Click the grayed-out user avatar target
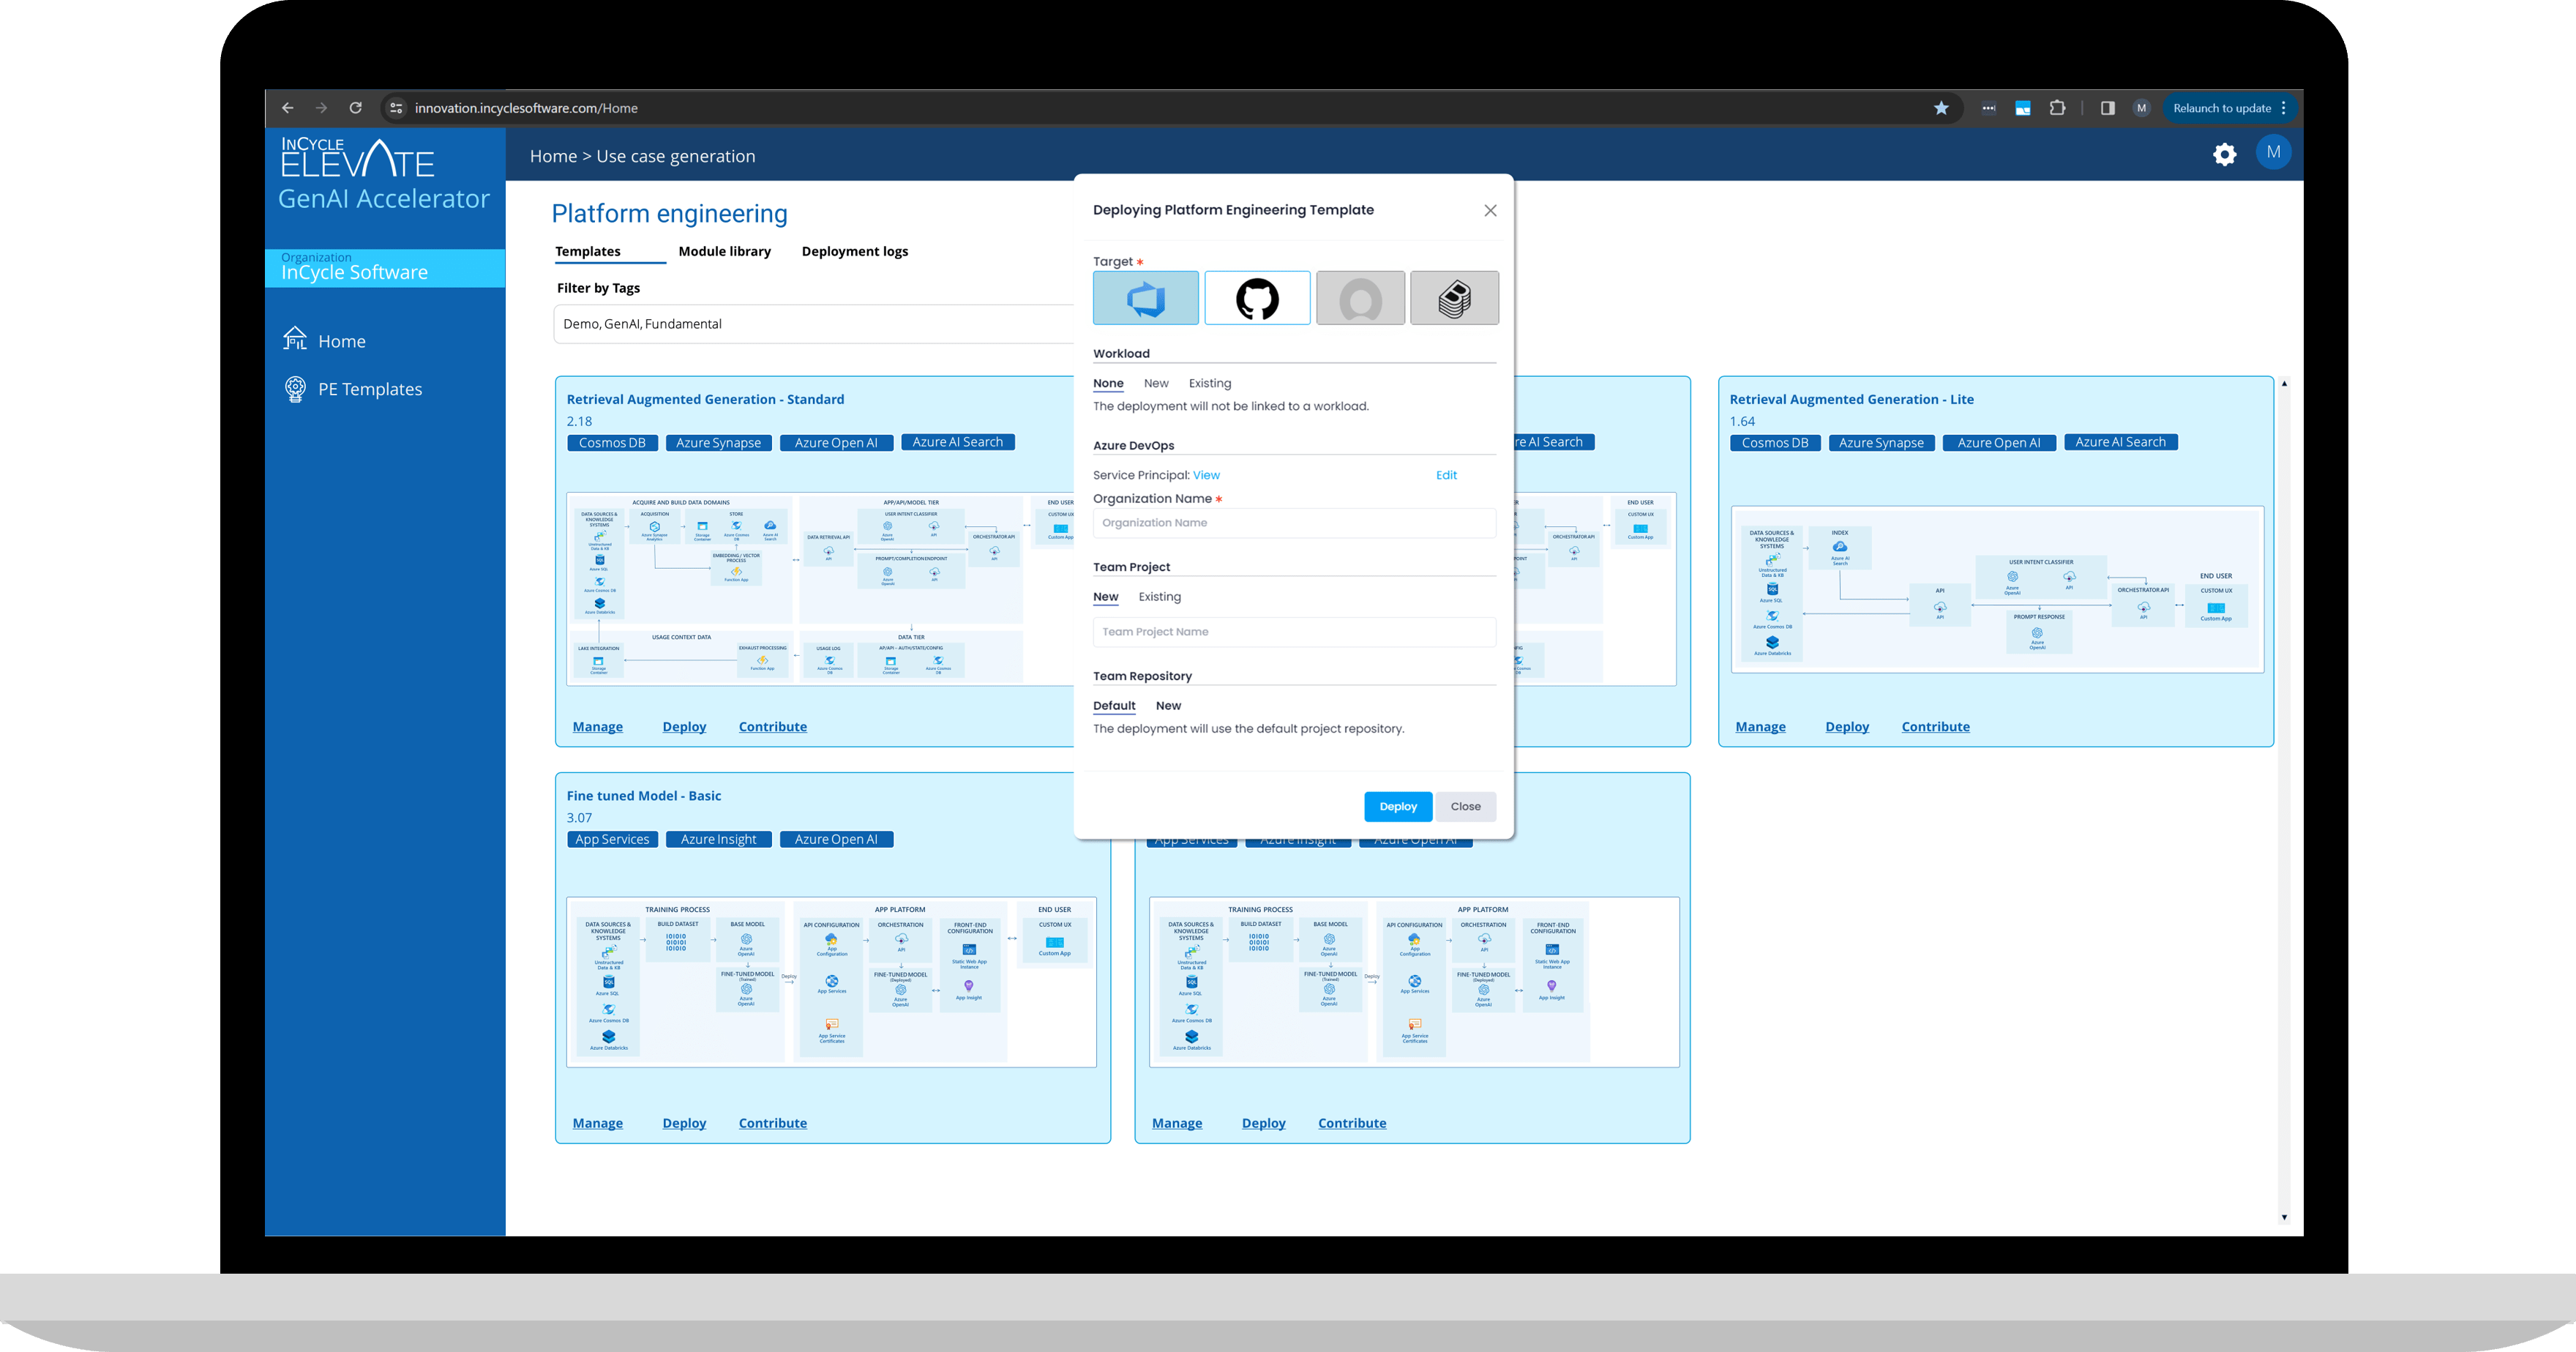The width and height of the screenshot is (2576, 1352). [1360, 298]
